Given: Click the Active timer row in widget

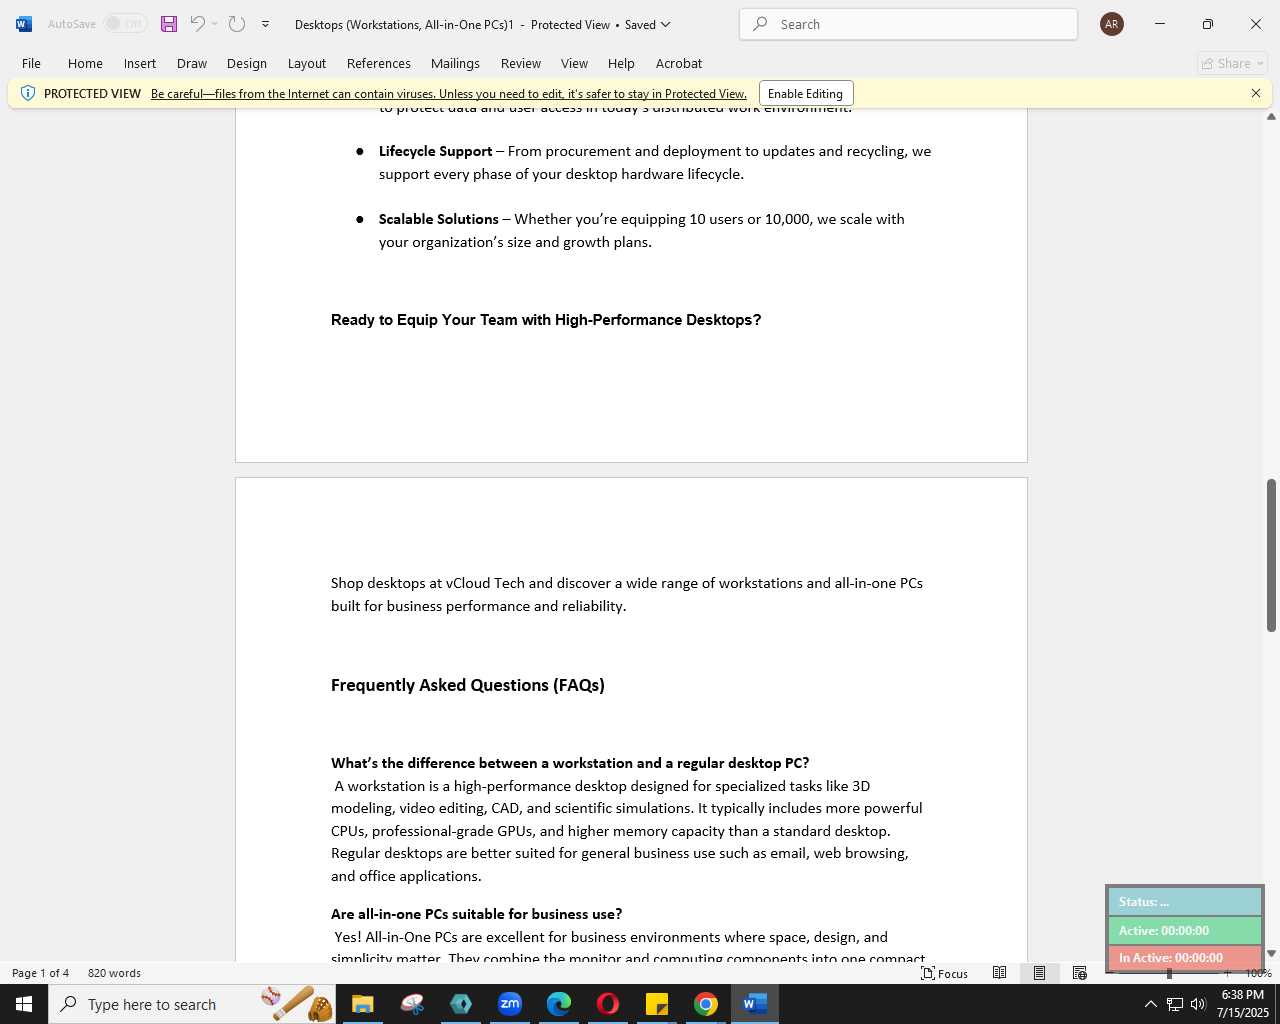Looking at the screenshot, I should click(1185, 930).
